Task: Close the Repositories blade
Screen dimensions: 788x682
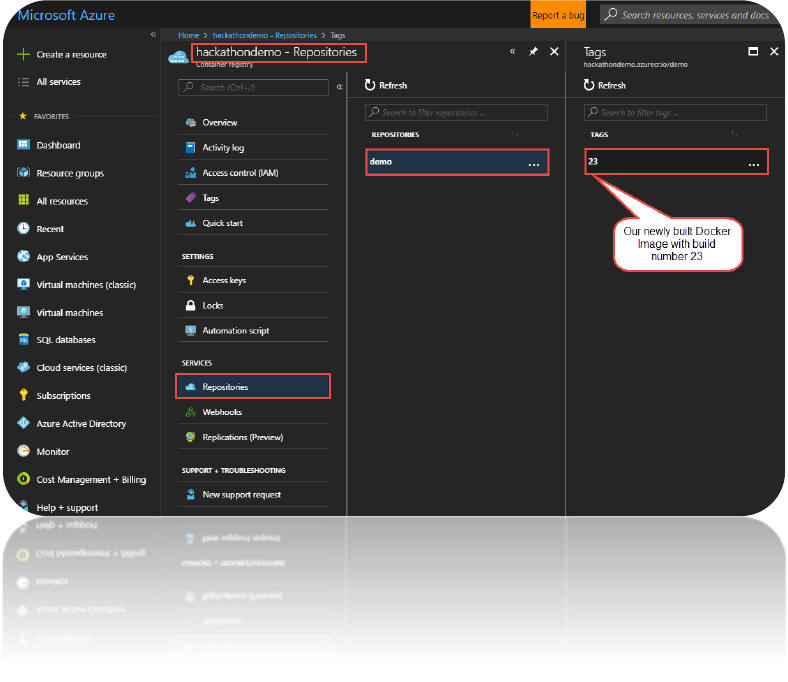Action: [554, 51]
